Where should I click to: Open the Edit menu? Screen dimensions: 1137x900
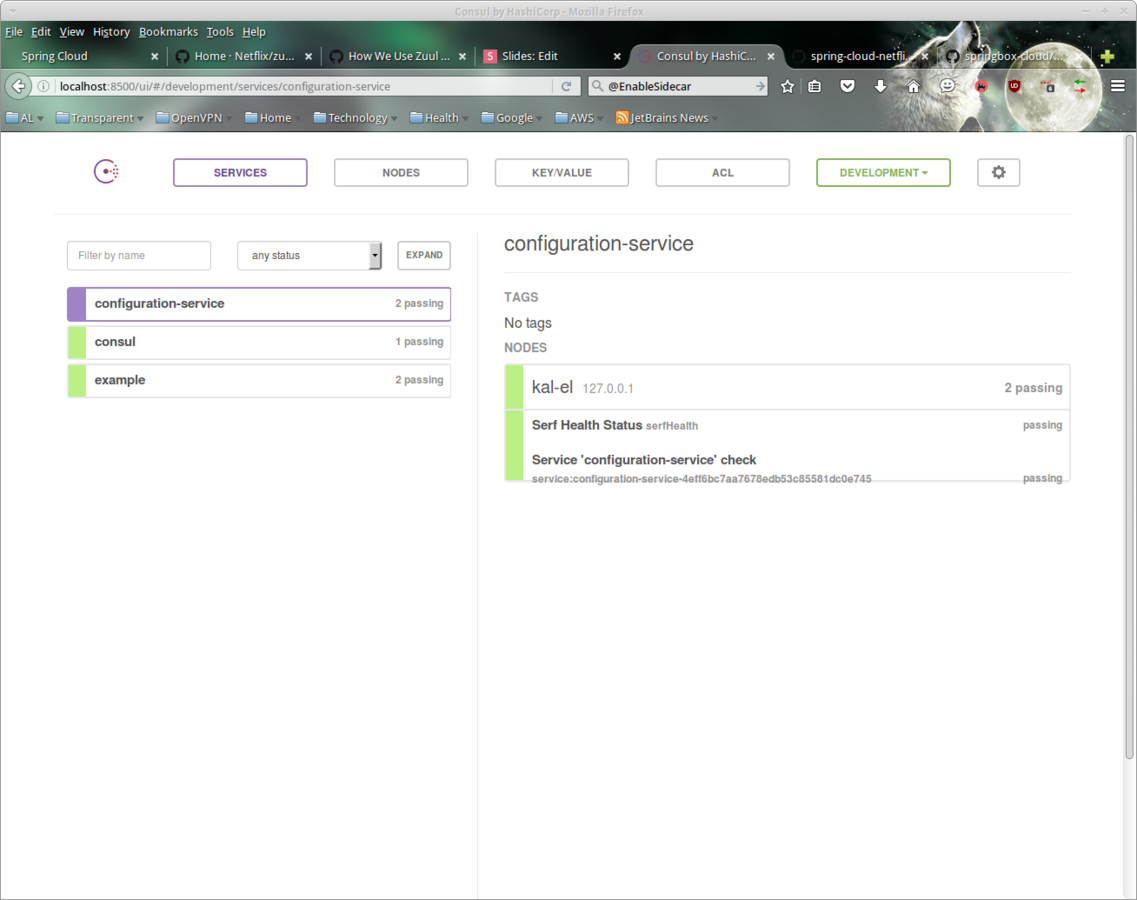(x=41, y=32)
